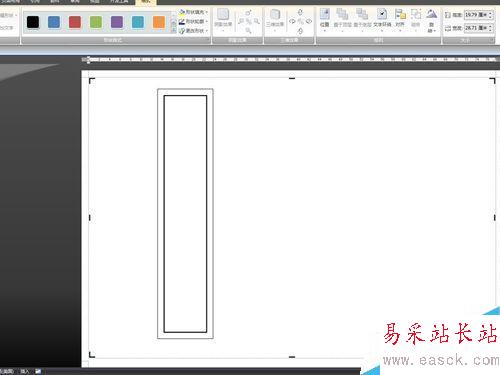Click the drawing canvas top-middle sizing handle
Image resolution: width=500 pixels, height=375 pixels.
[x=292, y=78]
